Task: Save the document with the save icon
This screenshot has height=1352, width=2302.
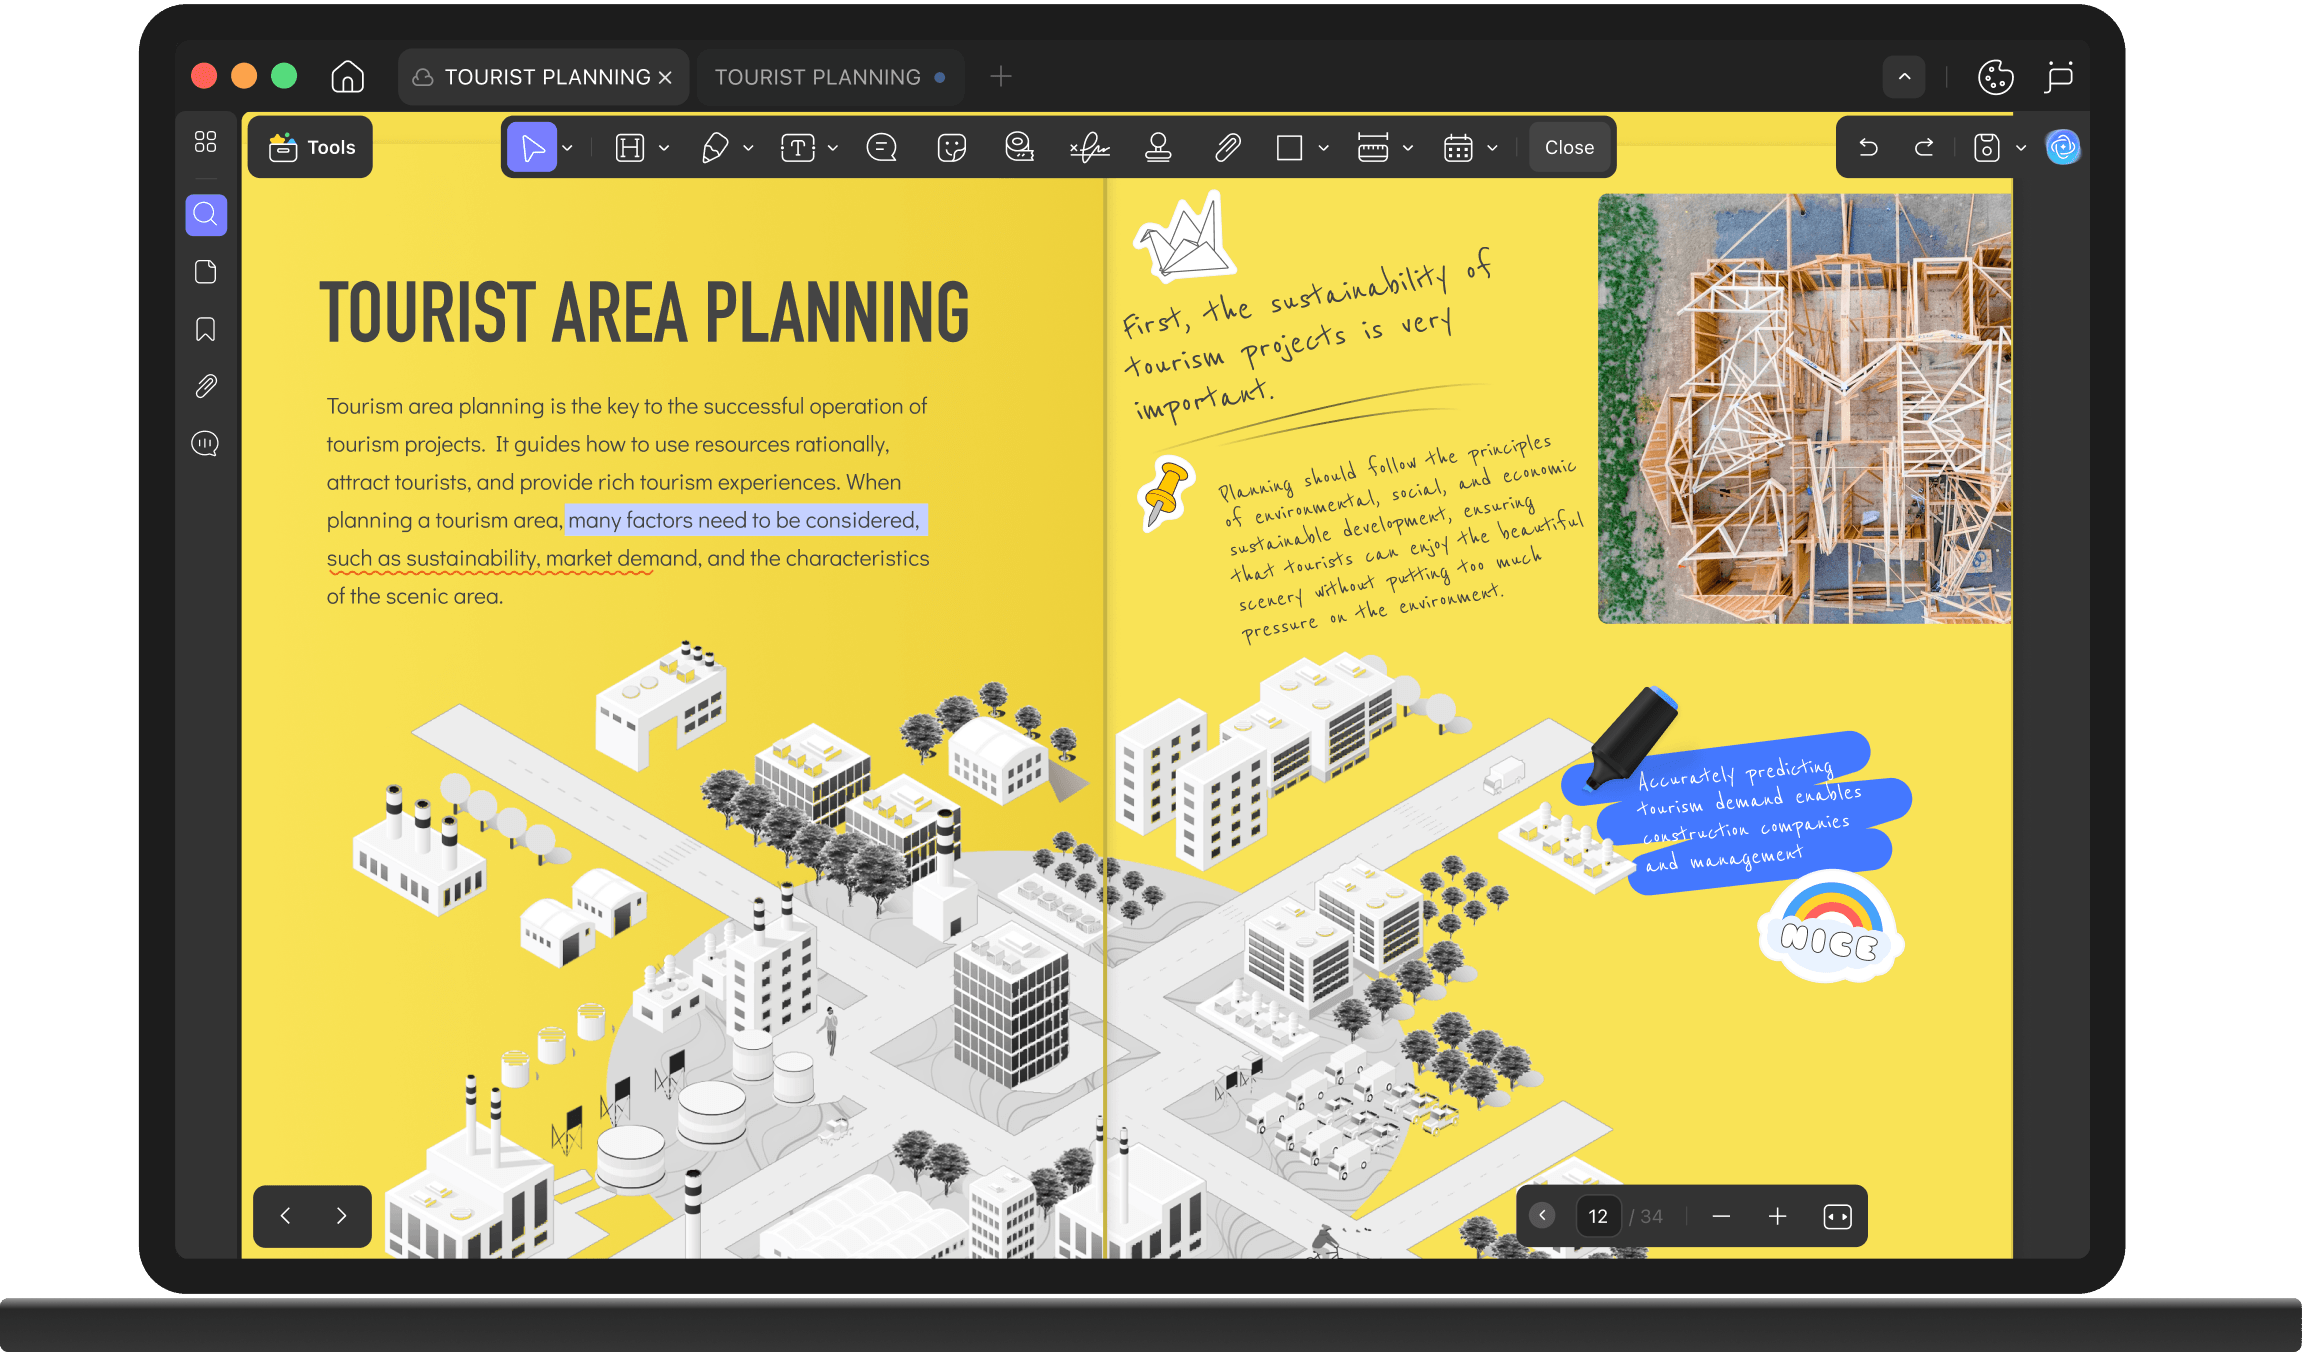Action: tap(1987, 148)
